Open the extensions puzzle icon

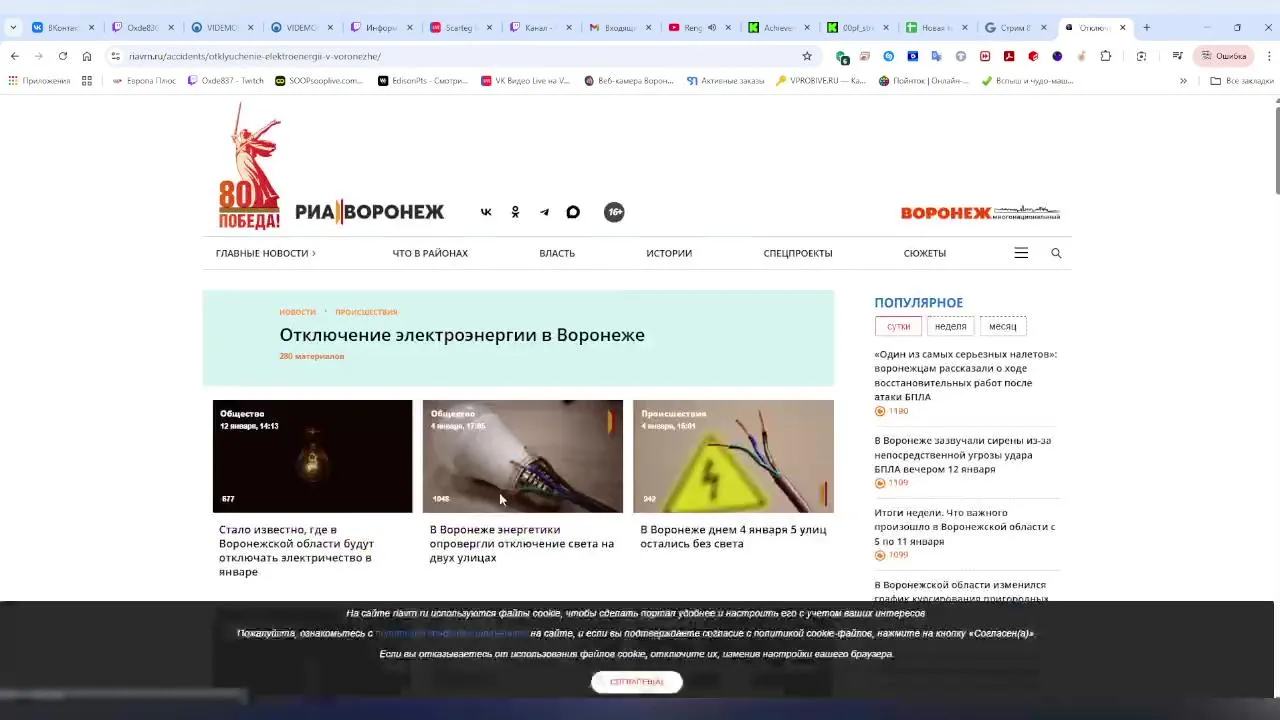click(x=1105, y=56)
